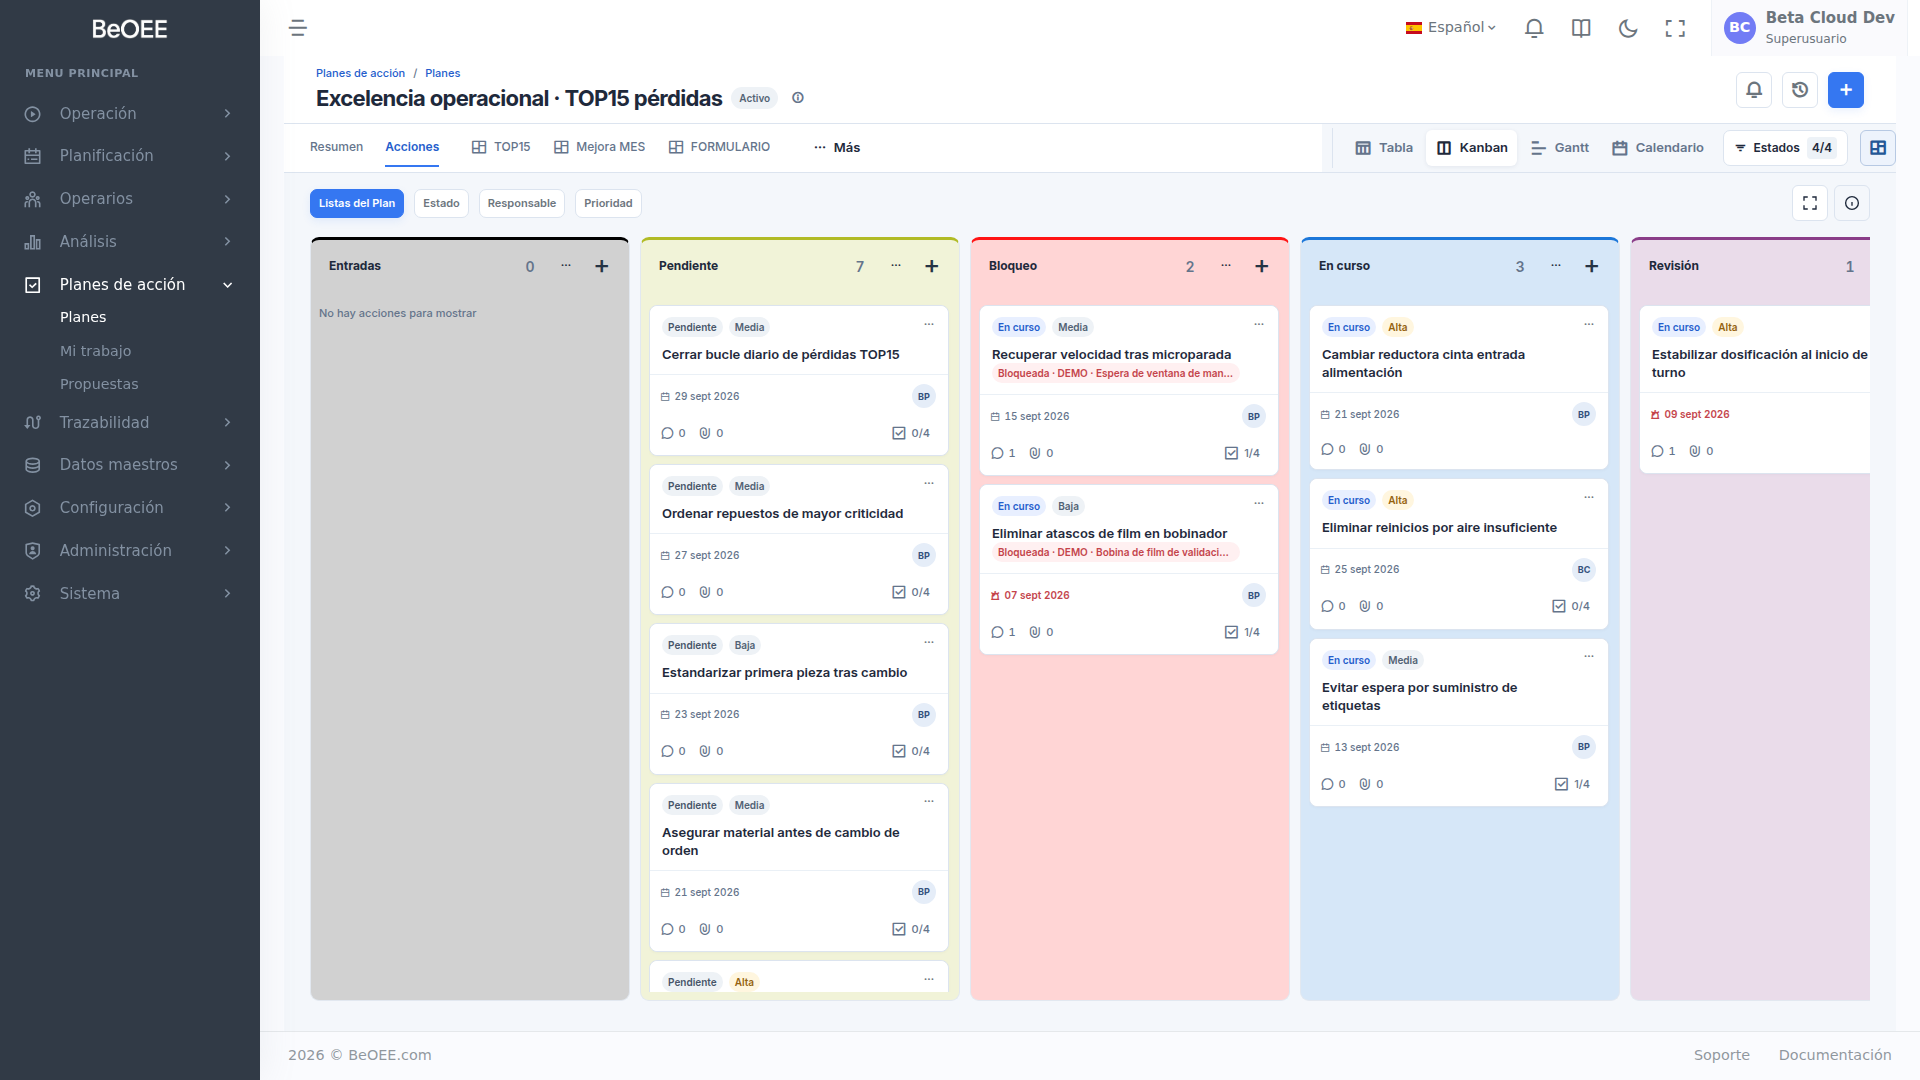Open checklist 1/4 on Evitar espera card
The height and width of the screenshot is (1080, 1920).
pos(1572,784)
